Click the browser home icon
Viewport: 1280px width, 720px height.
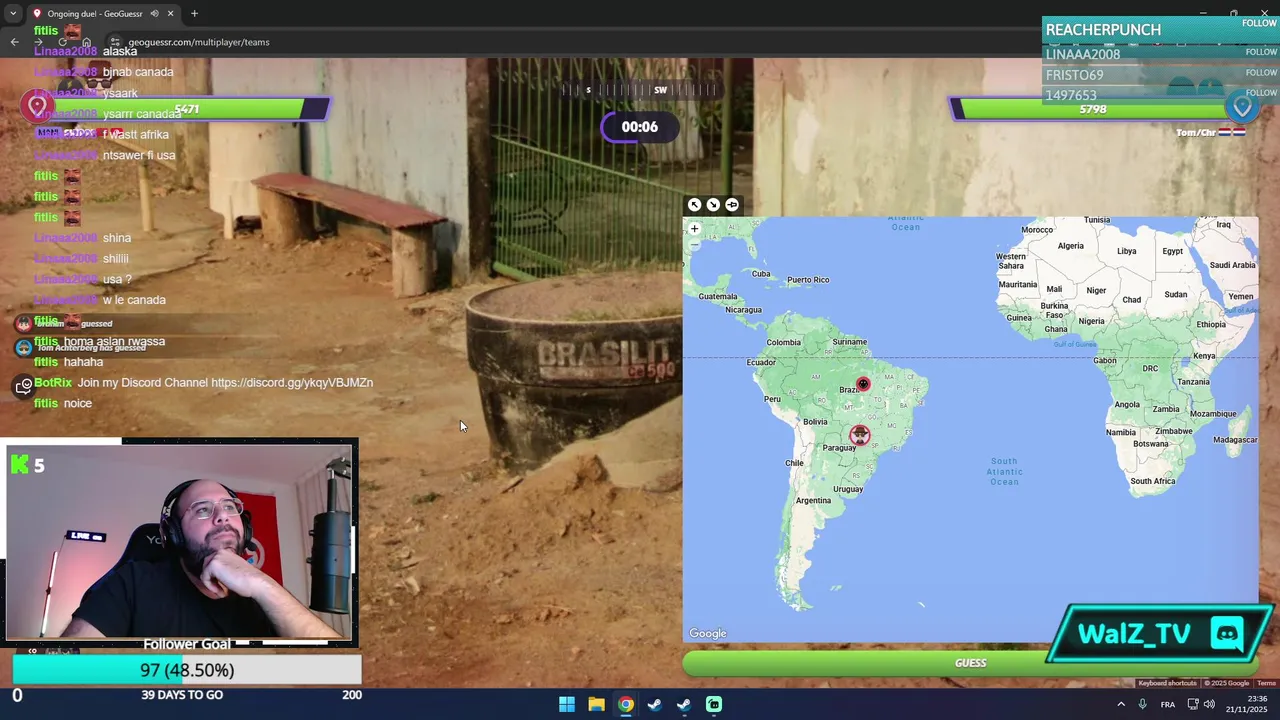click(86, 42)
